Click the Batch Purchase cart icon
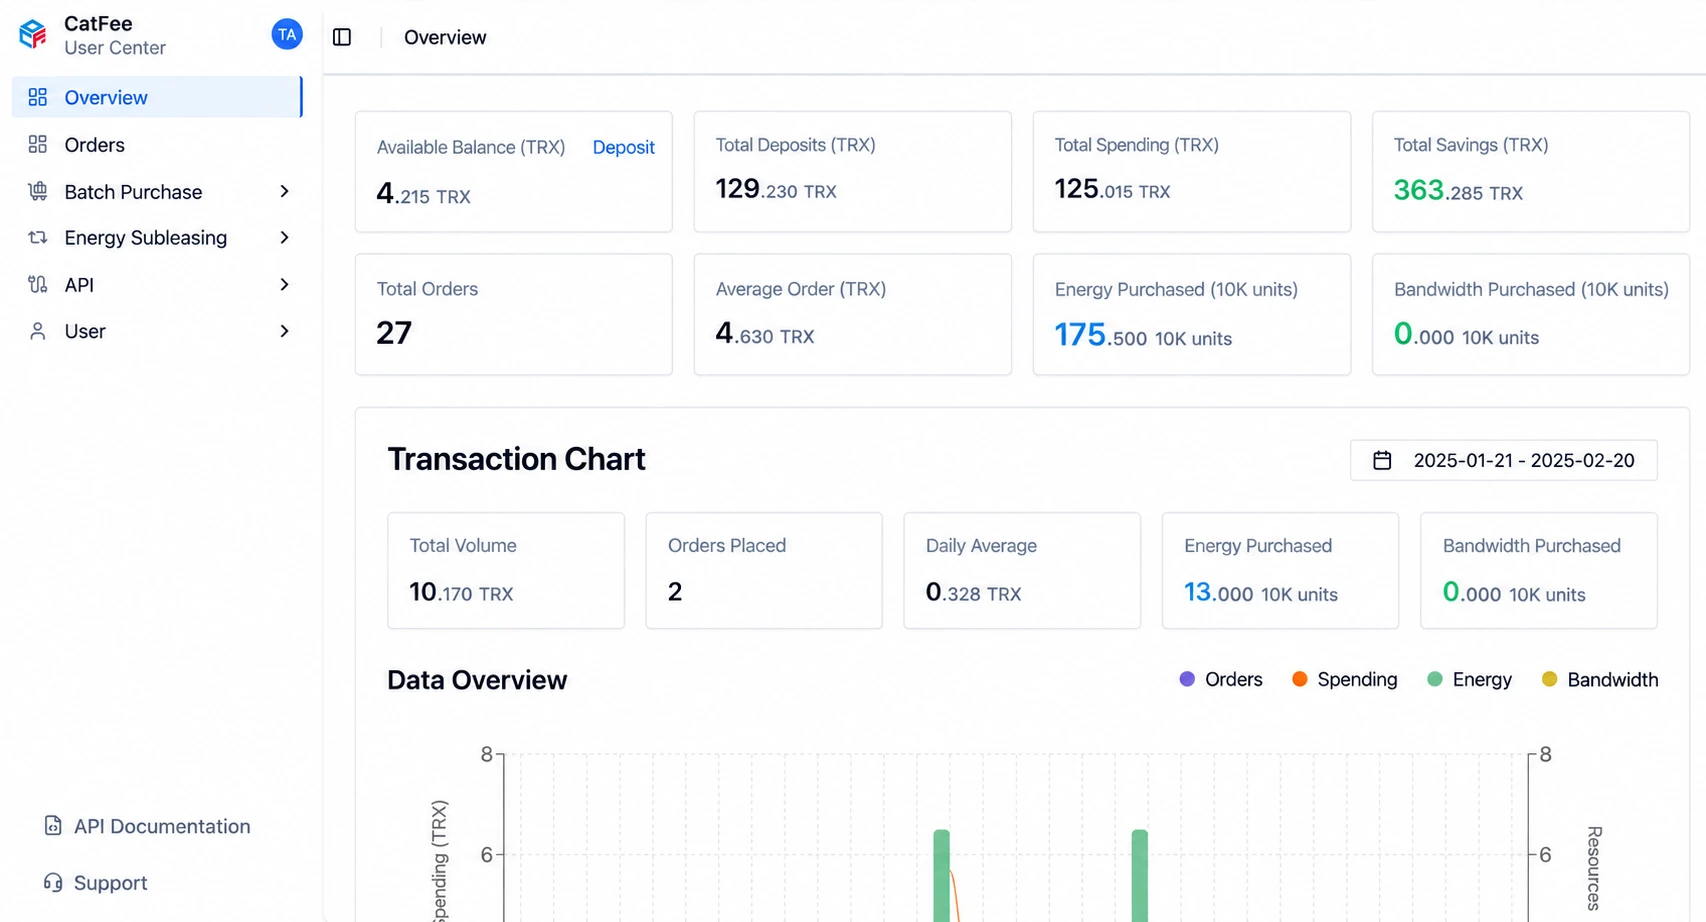The image size is (1706, 922). click(38, 191)
